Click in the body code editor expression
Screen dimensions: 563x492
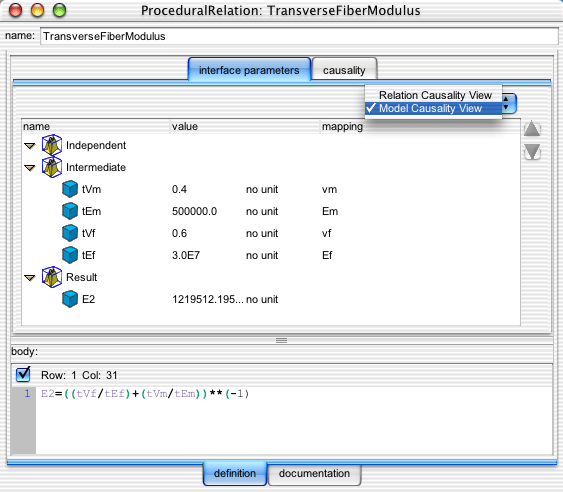pyautogui.click(x=145, y=394)
